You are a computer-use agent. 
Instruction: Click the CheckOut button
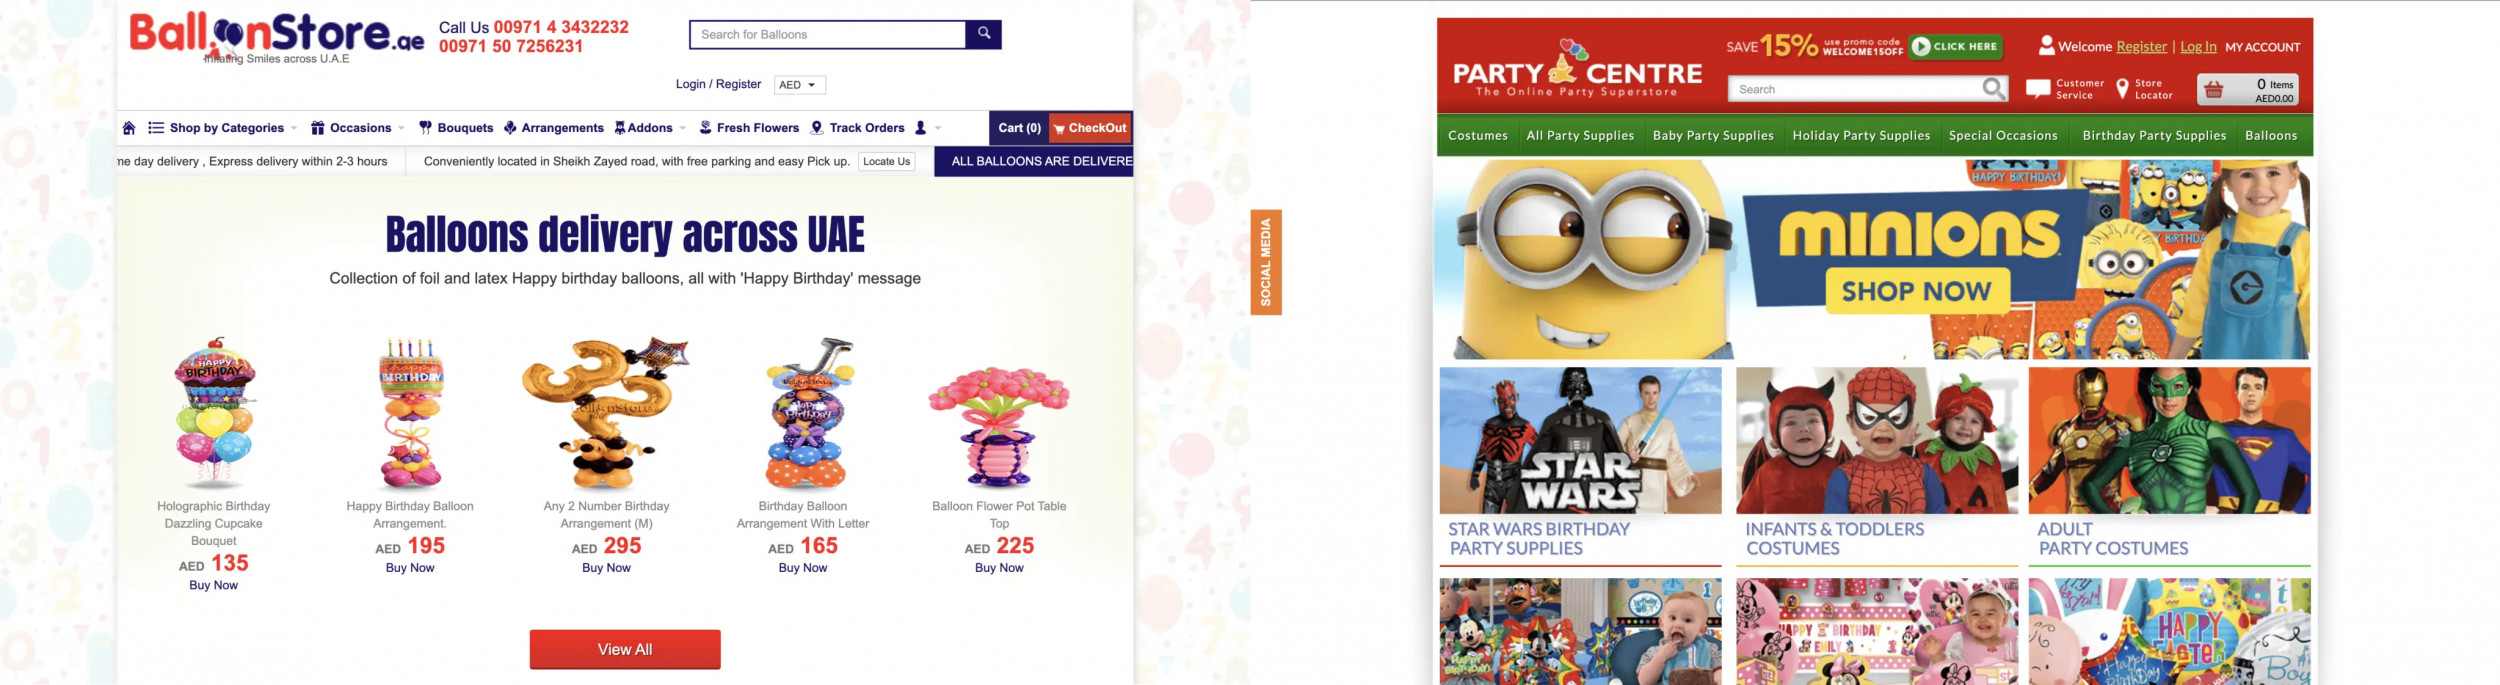click(x=1091, y=128)
